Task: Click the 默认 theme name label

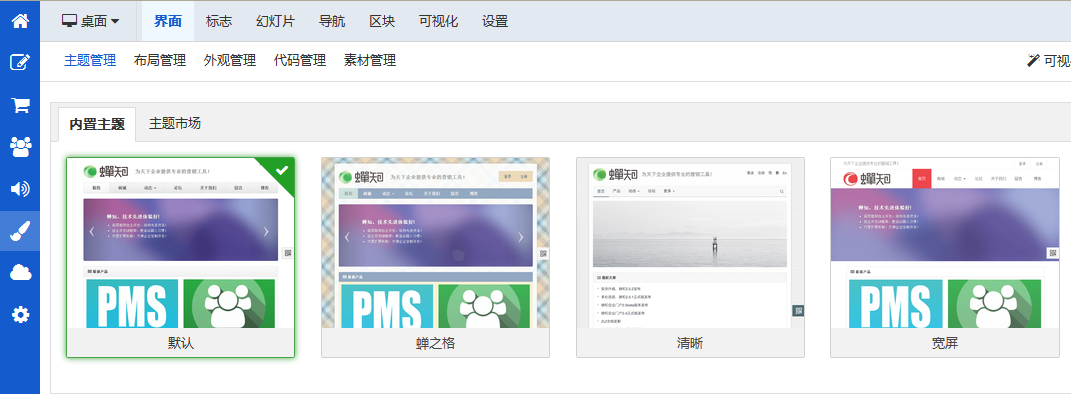Action: click(181, 343)
